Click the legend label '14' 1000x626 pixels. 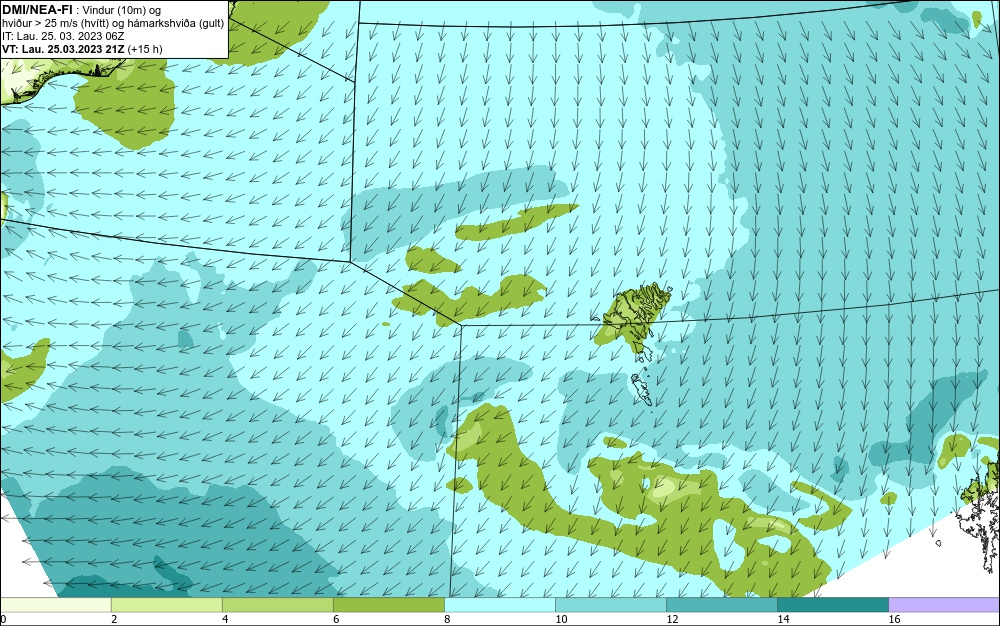point(783,619)
